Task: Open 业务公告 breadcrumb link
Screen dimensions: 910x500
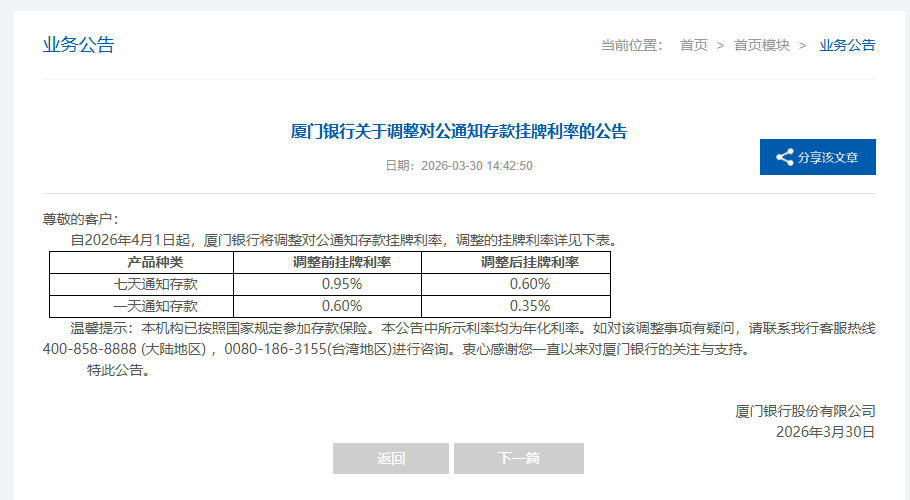Action: click(847, 45)
